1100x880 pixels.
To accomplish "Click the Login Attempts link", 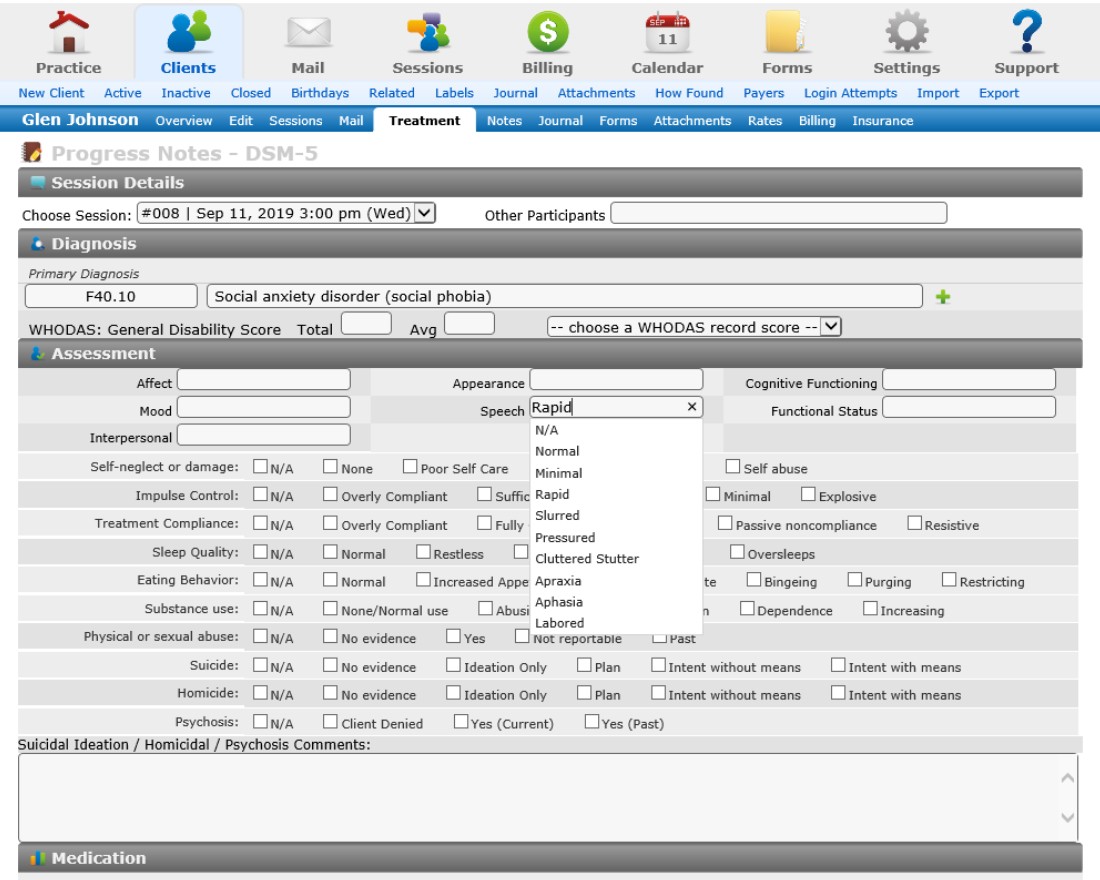I will pos(850,93).
